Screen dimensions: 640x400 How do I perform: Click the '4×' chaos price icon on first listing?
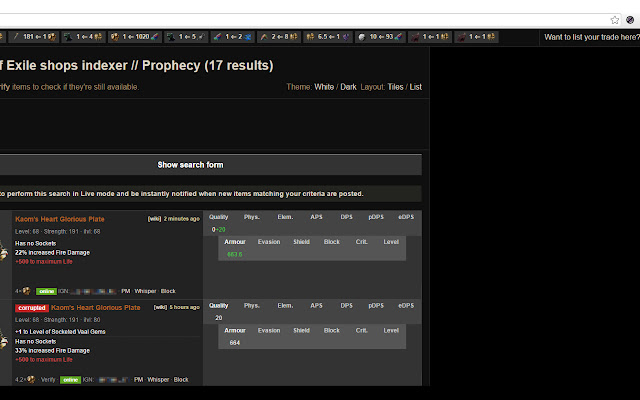click(27, 291)
